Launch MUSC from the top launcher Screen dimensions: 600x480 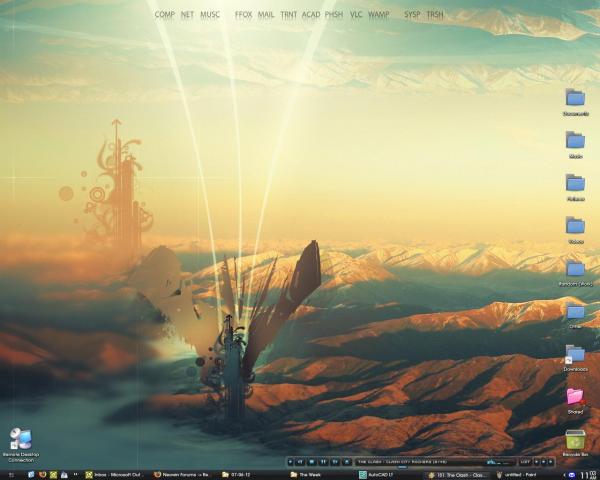210,15
